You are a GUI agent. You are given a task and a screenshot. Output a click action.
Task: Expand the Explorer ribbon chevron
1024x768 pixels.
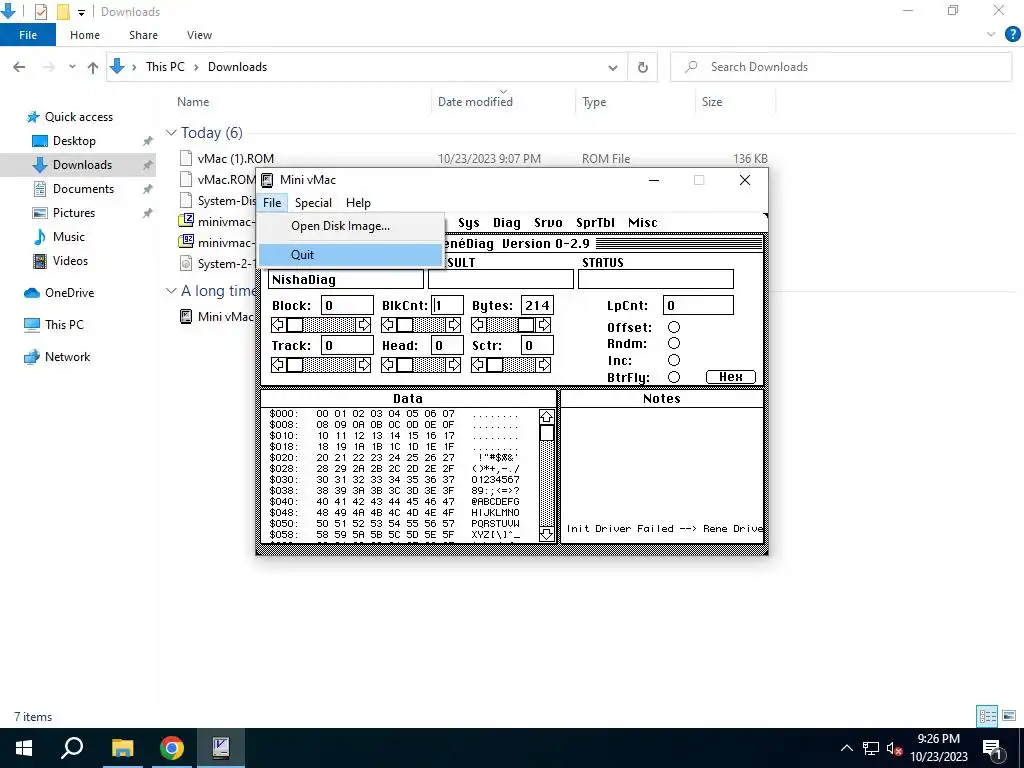pyautogui.click(x=991, y=35)
